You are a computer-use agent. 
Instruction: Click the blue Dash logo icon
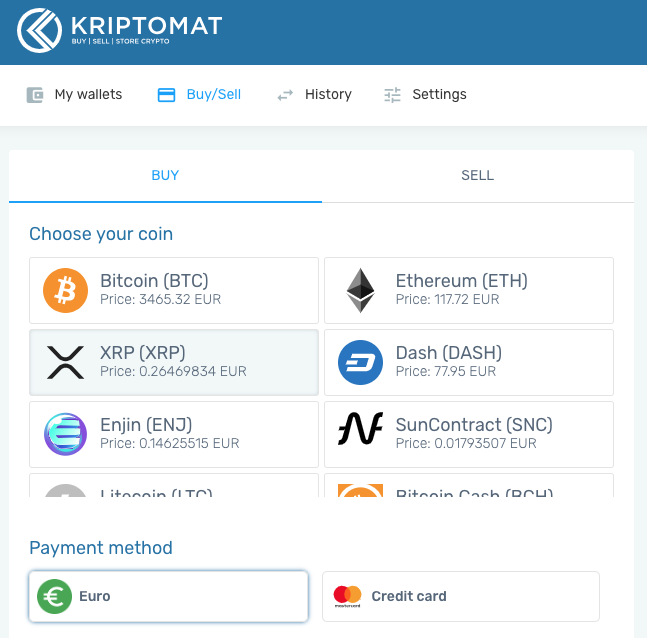coord(361,362)
